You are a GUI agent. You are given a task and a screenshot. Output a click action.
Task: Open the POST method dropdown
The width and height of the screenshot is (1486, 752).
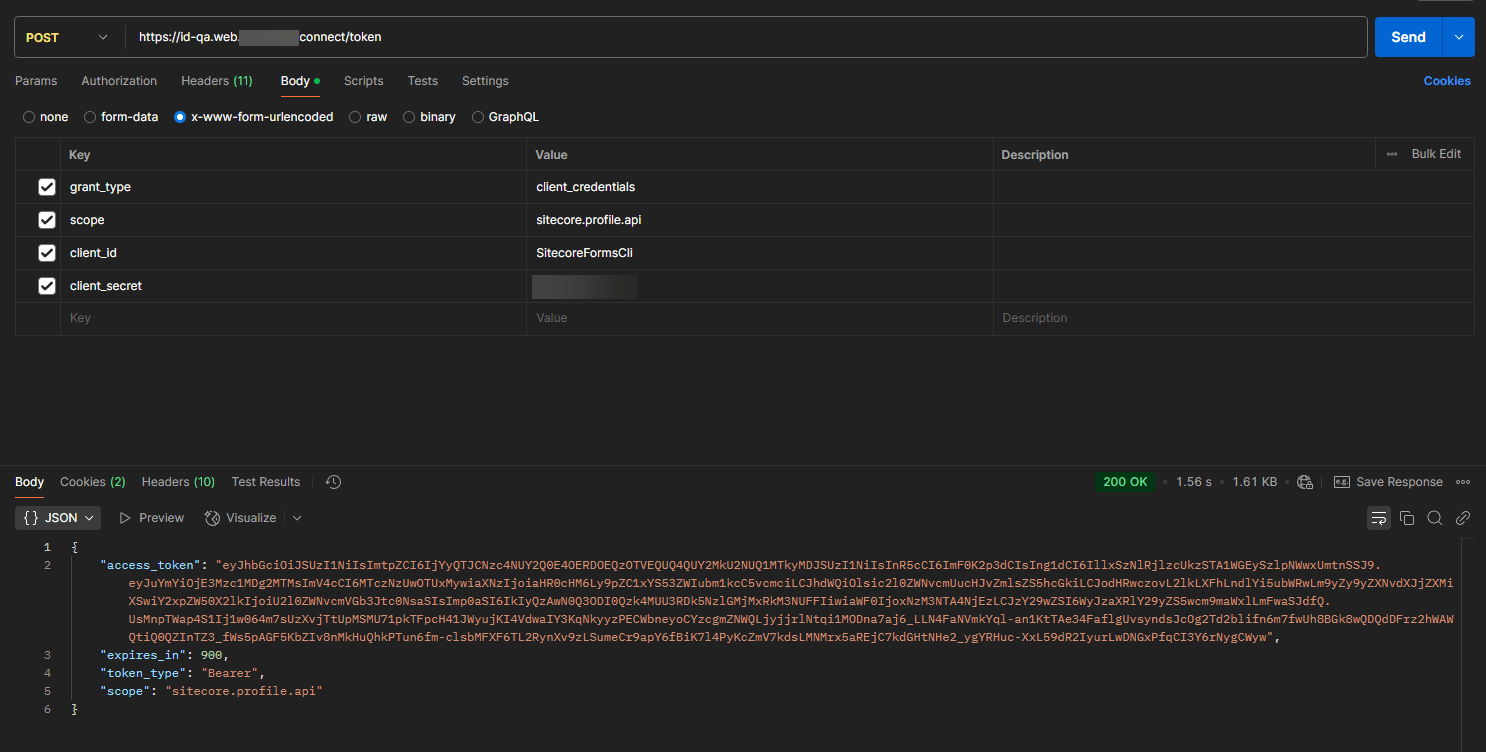[66, 37]
